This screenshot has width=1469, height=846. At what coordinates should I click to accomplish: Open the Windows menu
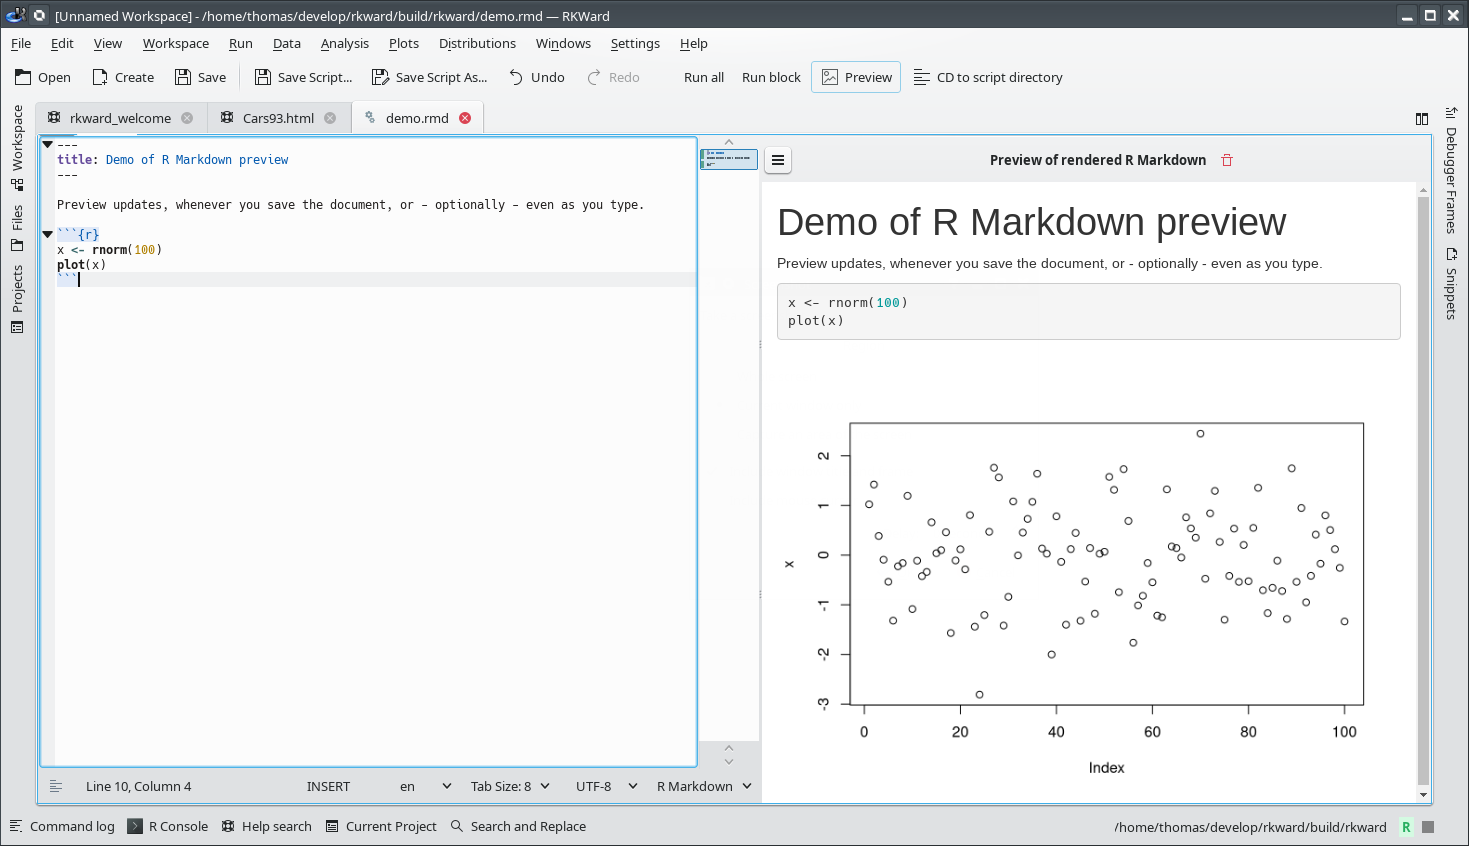563,43
